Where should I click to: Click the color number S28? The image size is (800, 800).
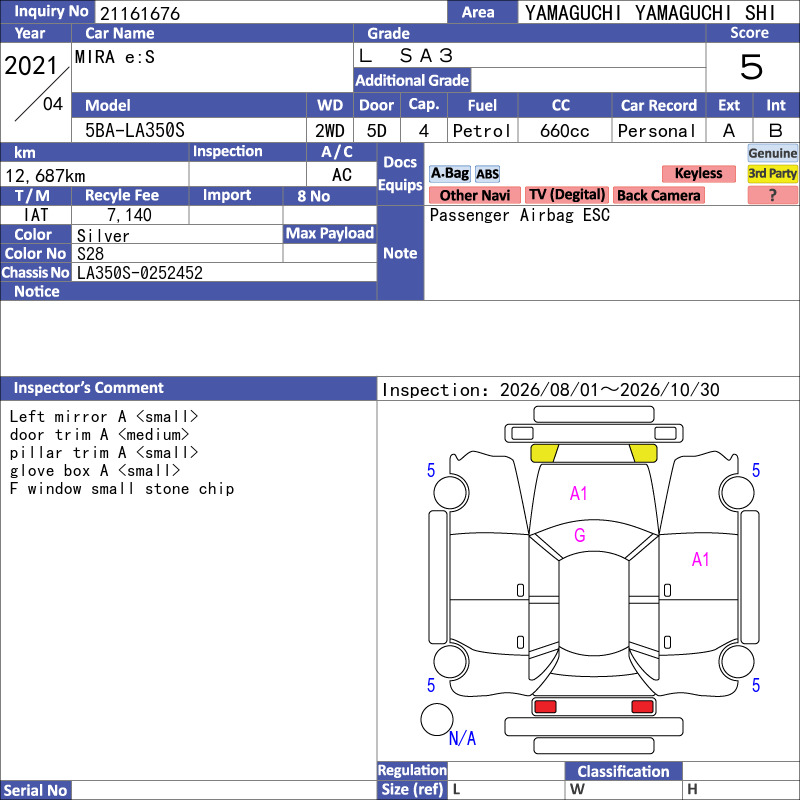coord(90,254)
